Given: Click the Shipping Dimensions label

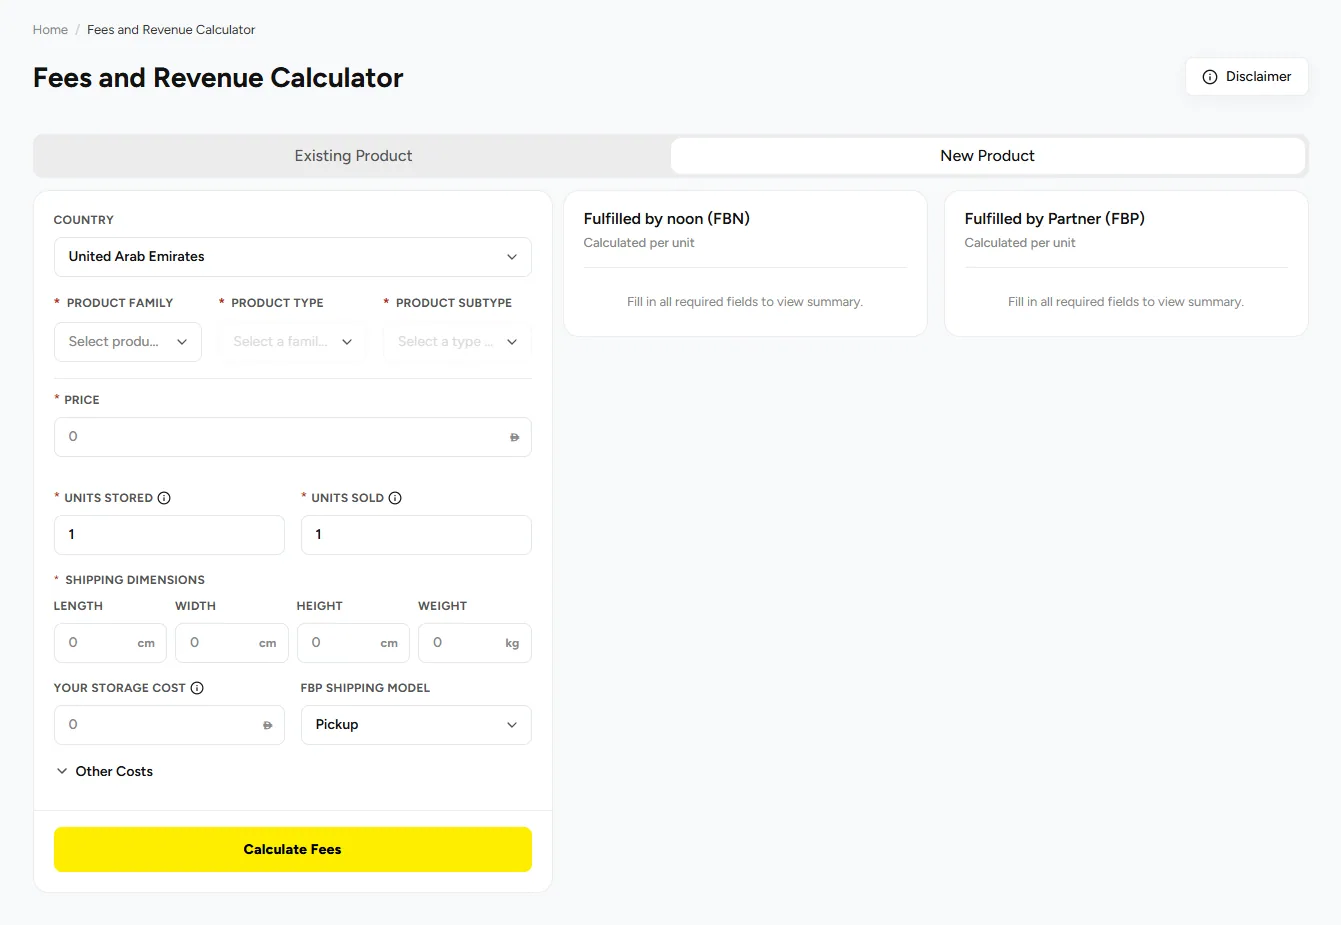Looking at the screenshot, I should (x=135, y=580).
